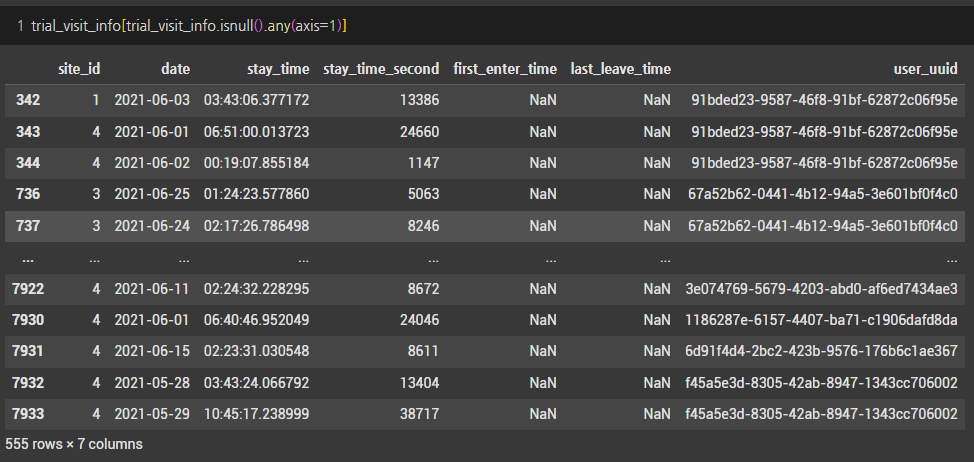
Task: Click the highlighted row index 737
Action: (x=29, y=226)
